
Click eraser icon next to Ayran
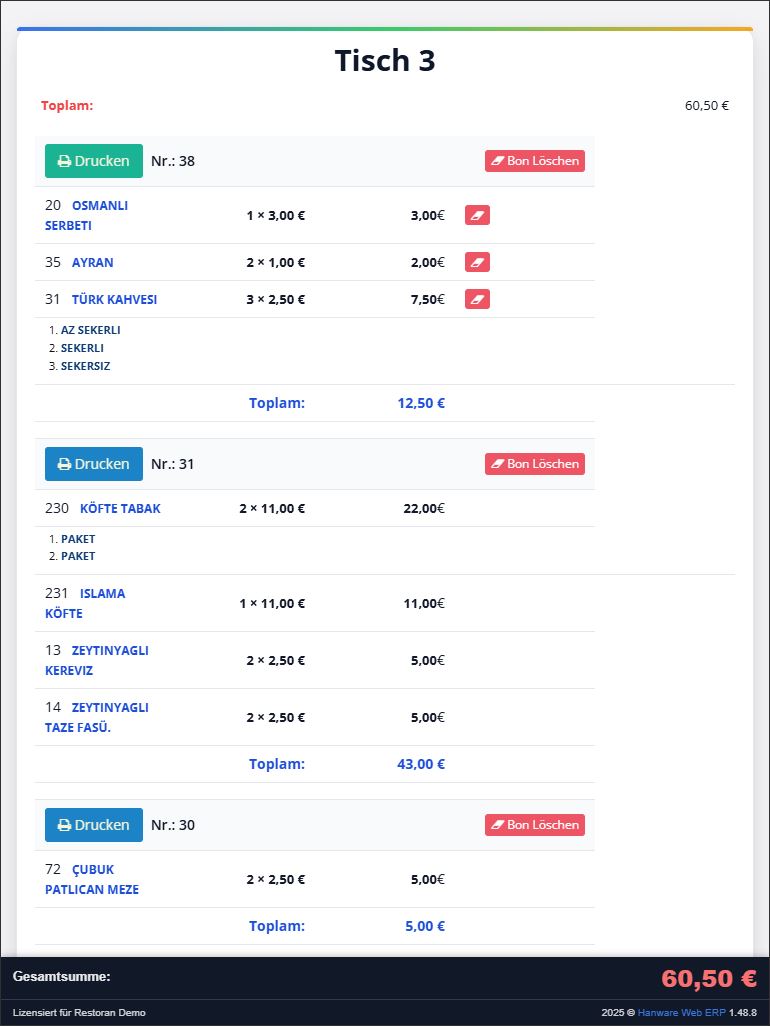click(x=477, y=262)
